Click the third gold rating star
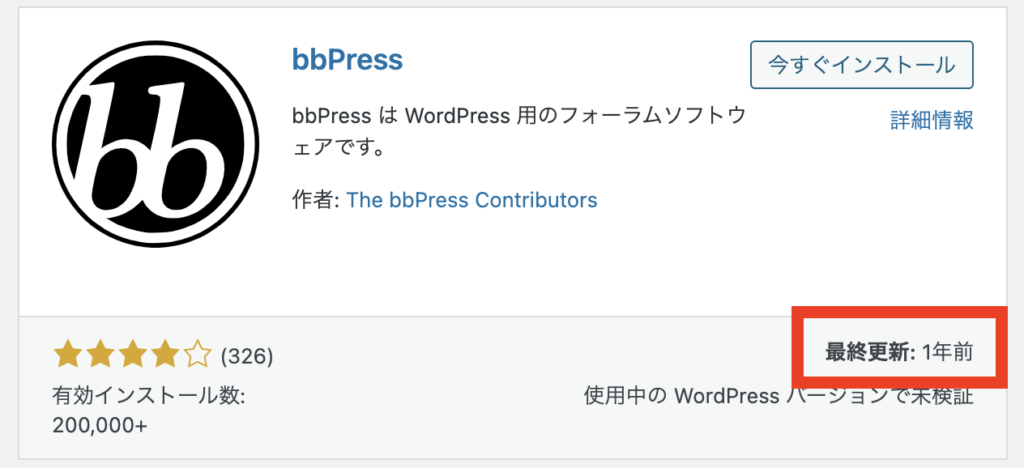Image resolution: width=1024 pixels, height=468 pixels. coord(132,356)
